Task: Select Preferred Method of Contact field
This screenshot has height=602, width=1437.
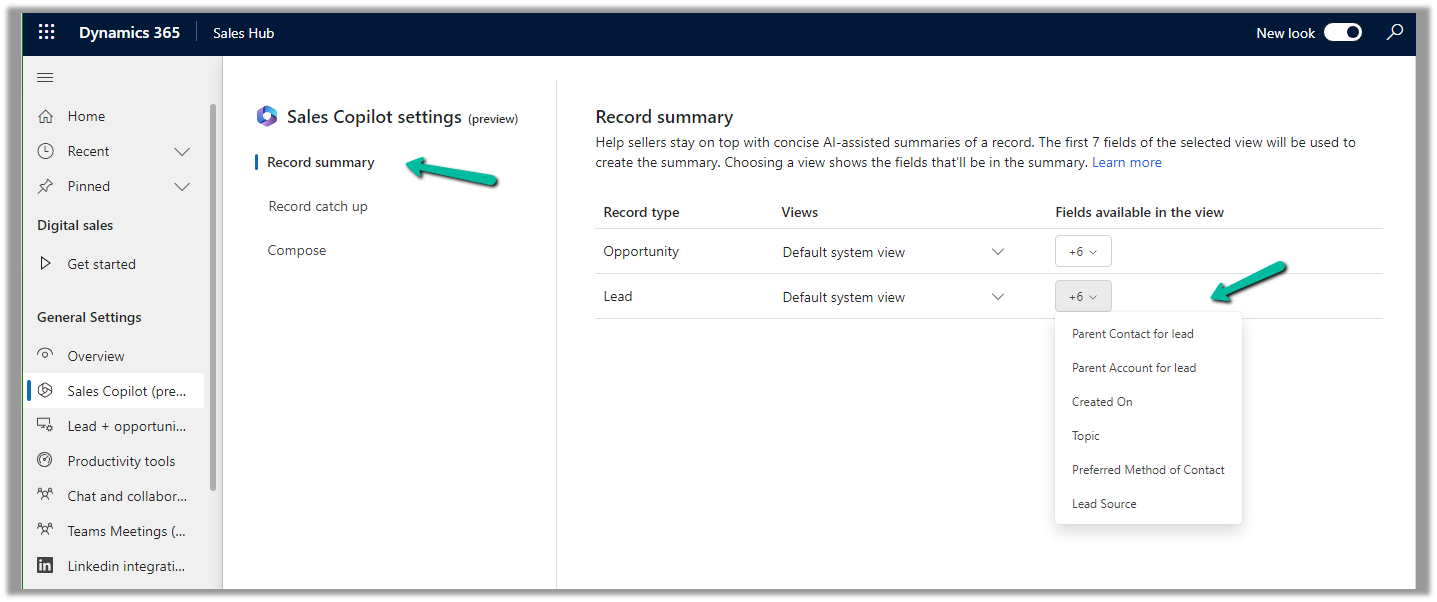Action: (x=1148, y=470)
